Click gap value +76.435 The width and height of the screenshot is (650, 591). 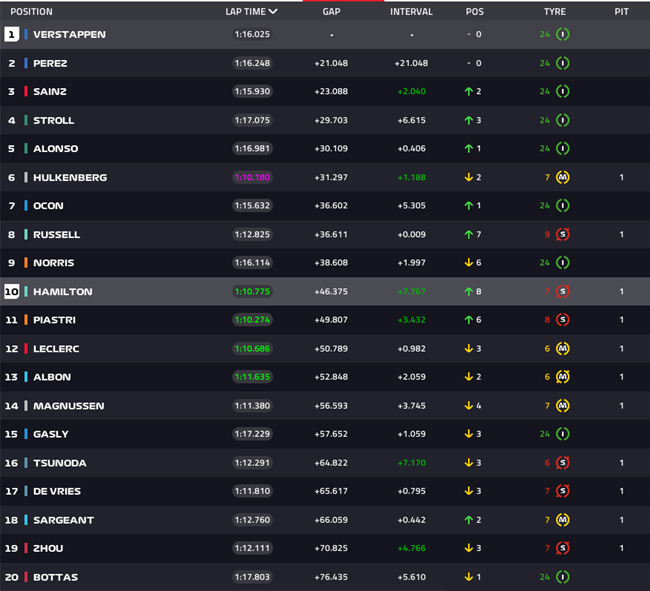point(331,577)
